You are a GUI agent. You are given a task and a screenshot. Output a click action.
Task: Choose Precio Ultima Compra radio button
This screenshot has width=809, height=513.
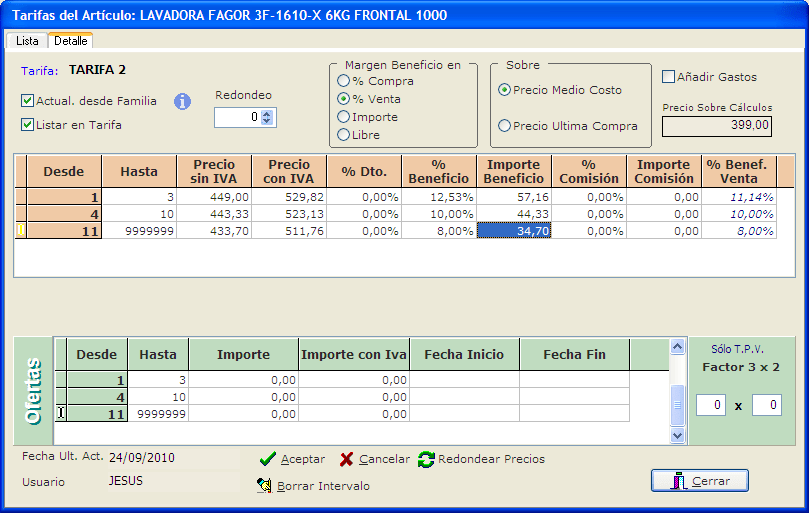(505, 126)
